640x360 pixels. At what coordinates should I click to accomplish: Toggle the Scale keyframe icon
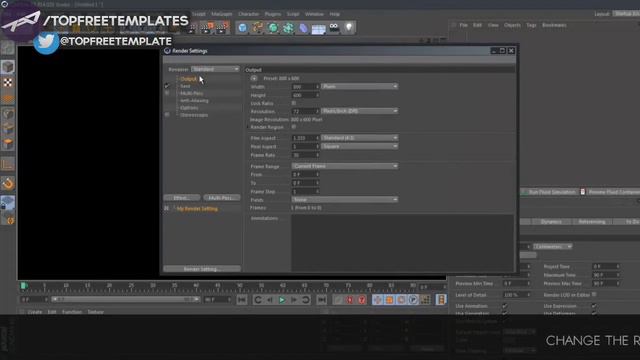389,300
